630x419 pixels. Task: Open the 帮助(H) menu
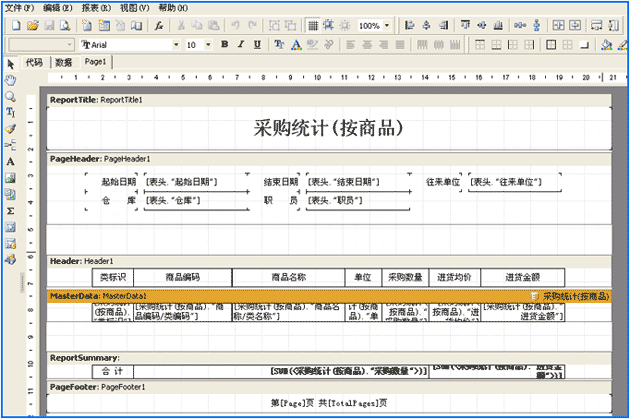click(173, 8)
